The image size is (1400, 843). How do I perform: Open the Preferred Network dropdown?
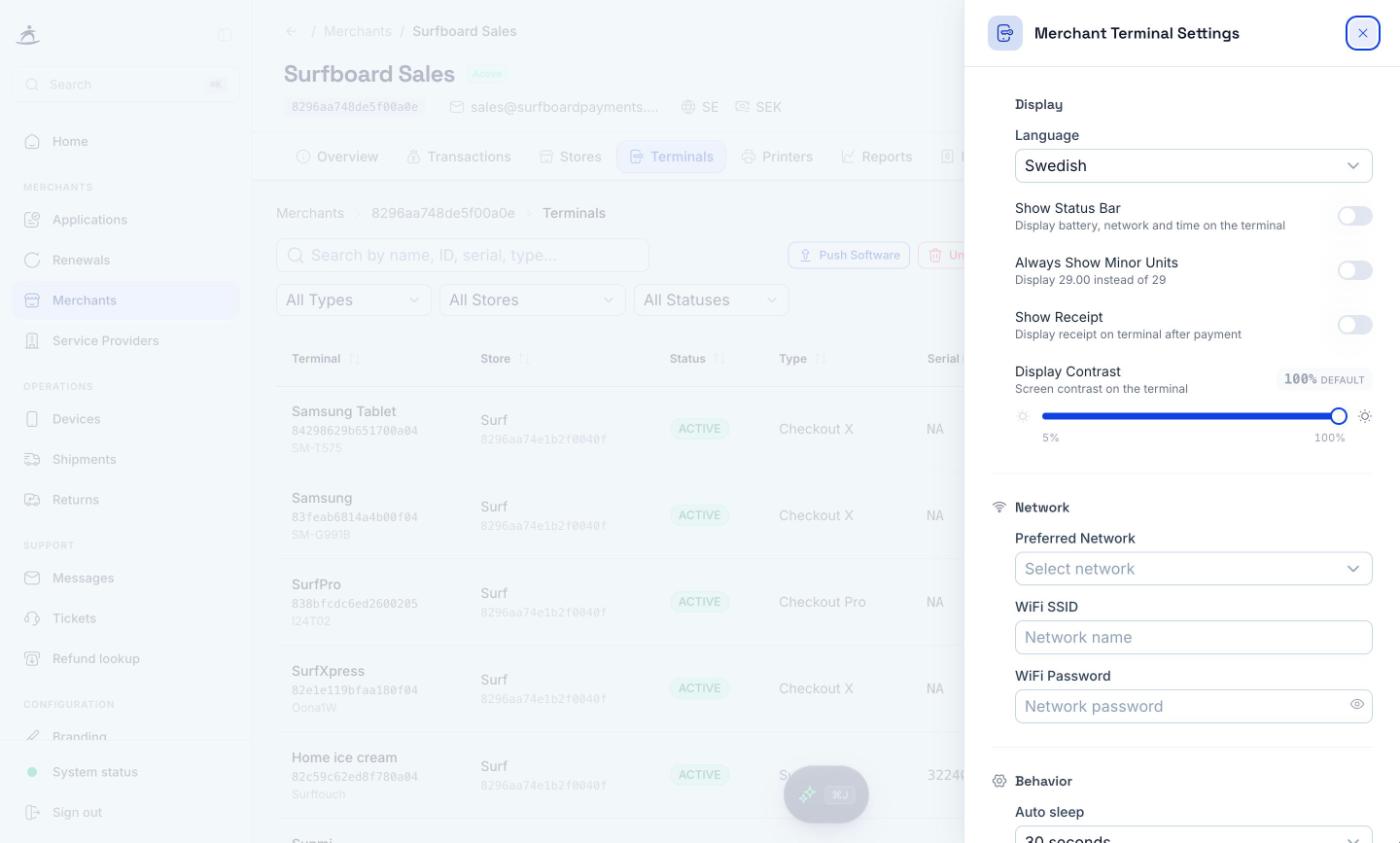coord(1194,569)
